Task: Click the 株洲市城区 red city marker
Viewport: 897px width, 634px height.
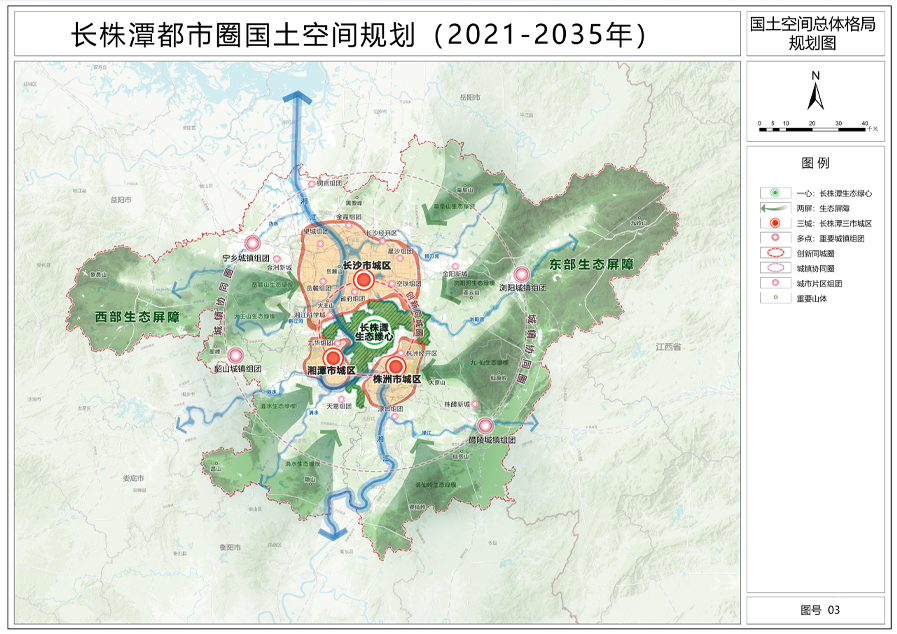Action: point(395,366)
